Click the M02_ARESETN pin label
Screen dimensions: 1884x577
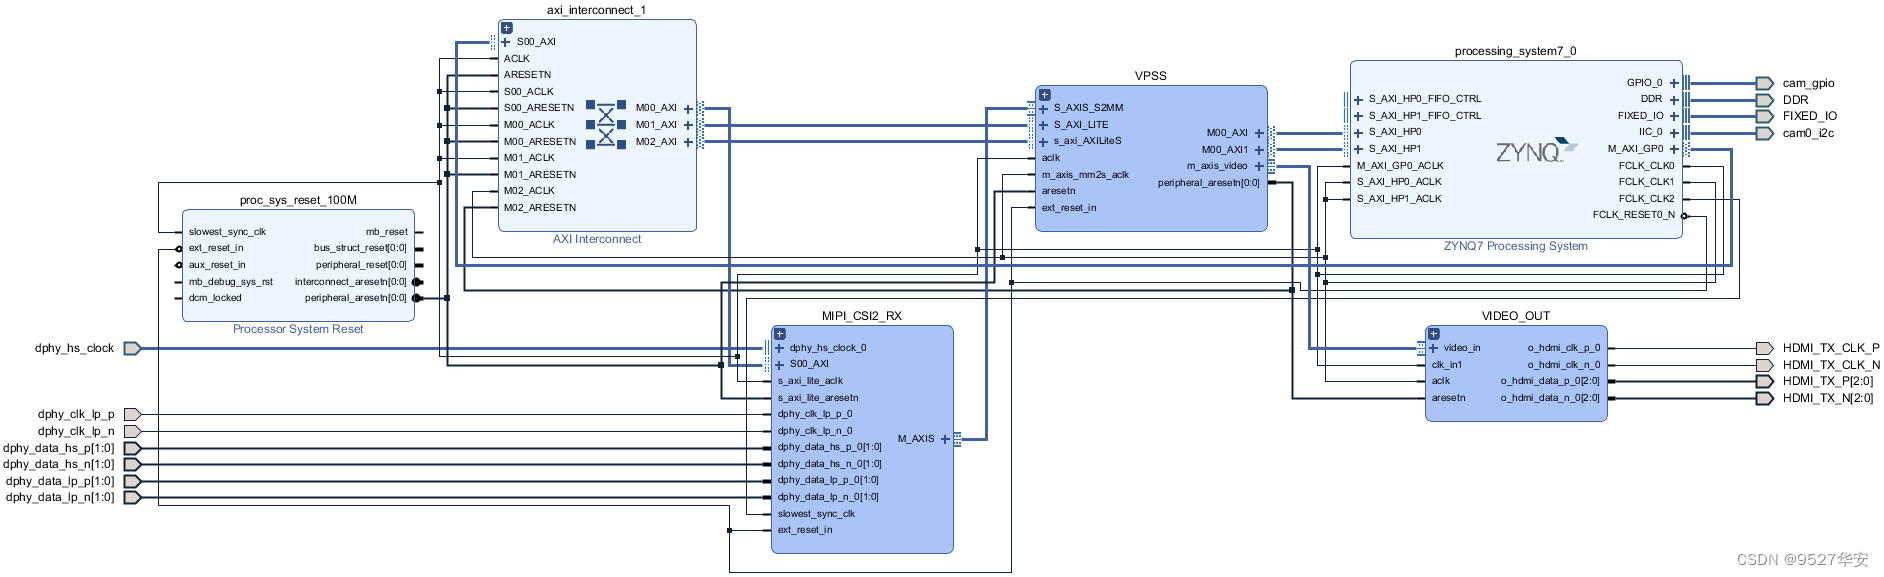pyautogui.click(x=540, y=208)
